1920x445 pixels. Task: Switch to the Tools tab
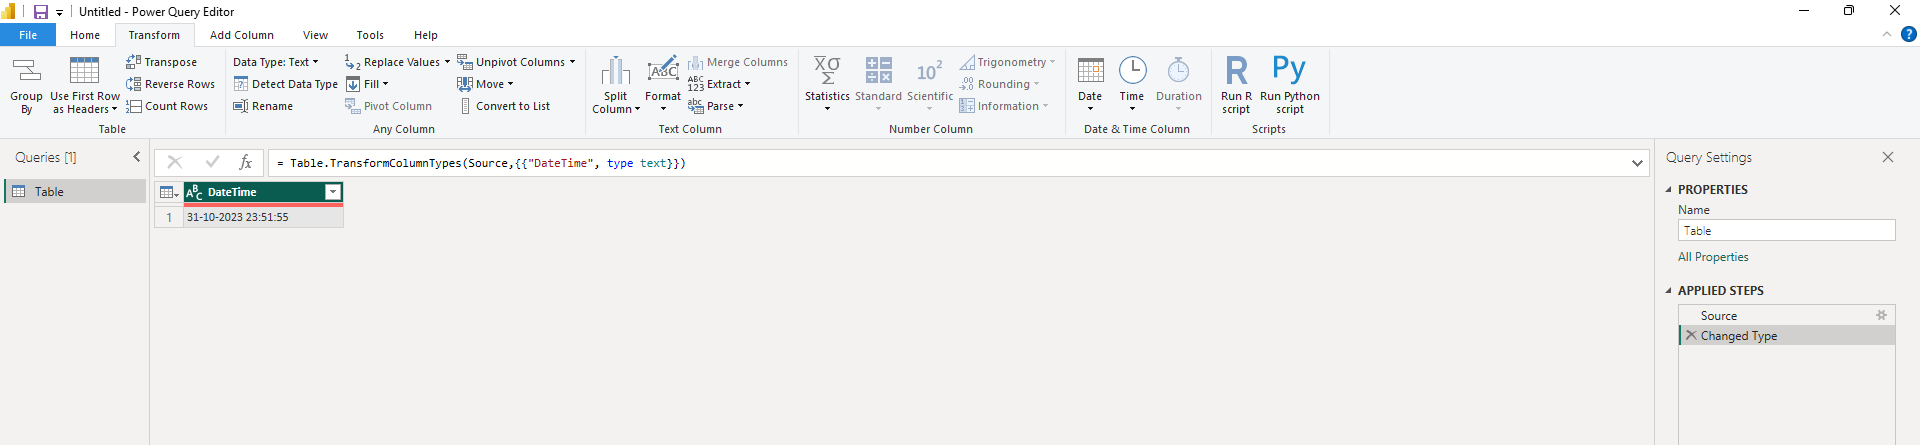click(x=370, y=35)
